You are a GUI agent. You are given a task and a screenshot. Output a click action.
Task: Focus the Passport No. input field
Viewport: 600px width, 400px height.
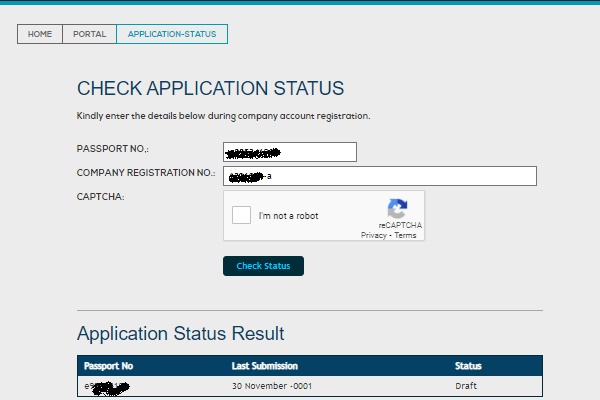pyautogui.click(x=290, y=152)
